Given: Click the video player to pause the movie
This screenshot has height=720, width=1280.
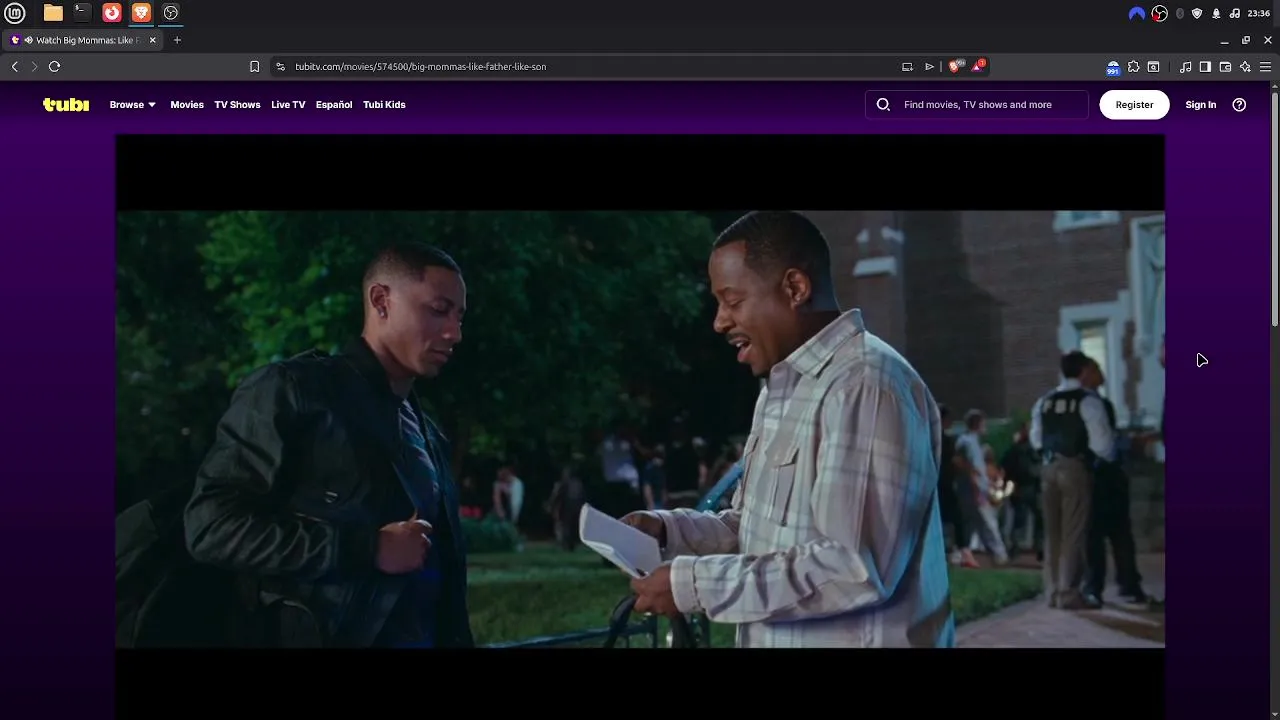Looking at the screenshot, I should [x=640, y=428].
